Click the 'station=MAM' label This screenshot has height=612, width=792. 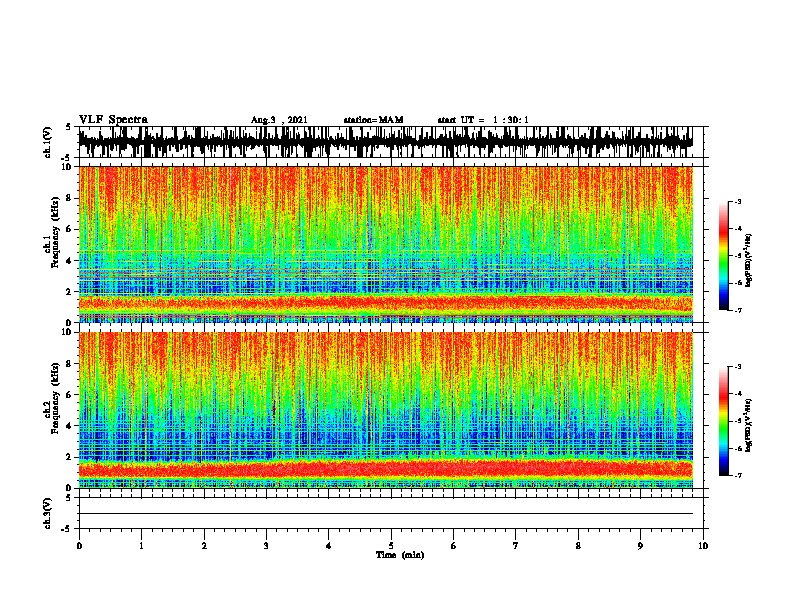(373, 120)
